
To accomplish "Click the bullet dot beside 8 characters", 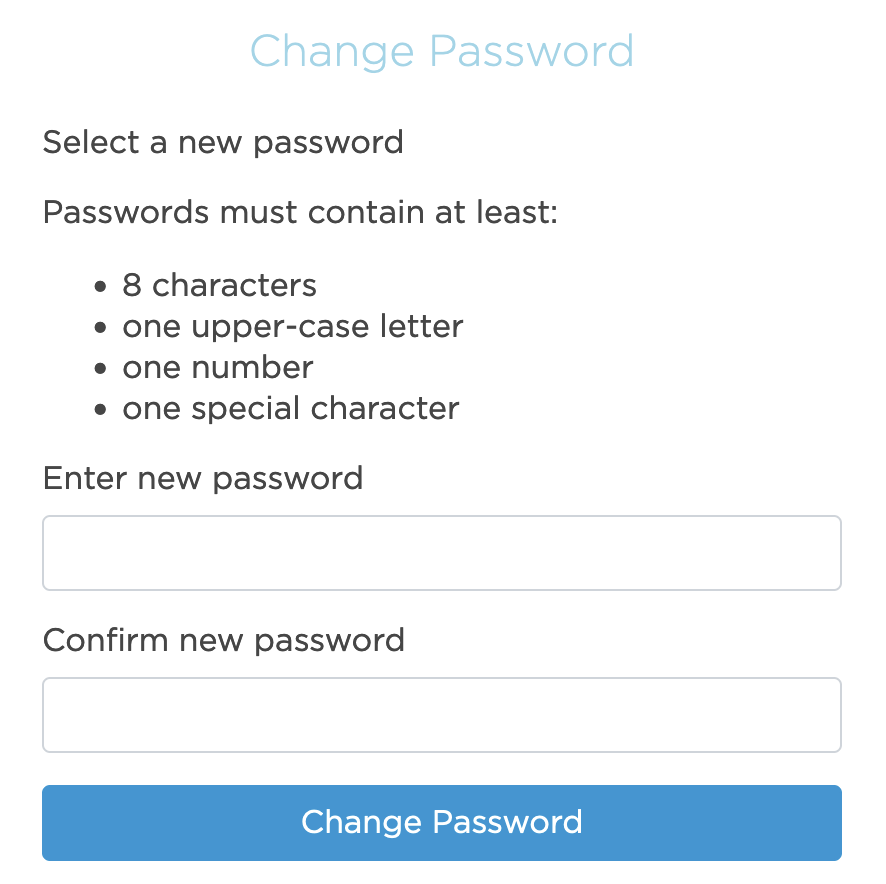I will click(x=101, y=287).
